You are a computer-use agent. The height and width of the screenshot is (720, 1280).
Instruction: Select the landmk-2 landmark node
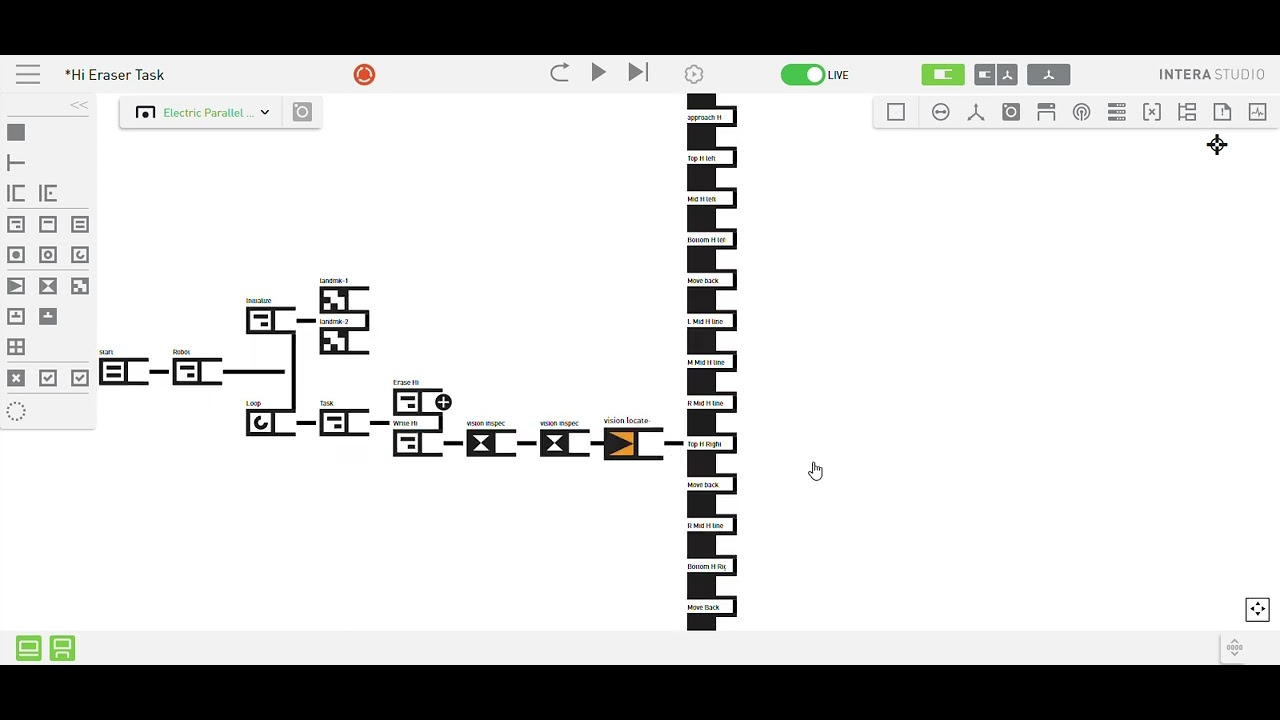pos(344,340)
